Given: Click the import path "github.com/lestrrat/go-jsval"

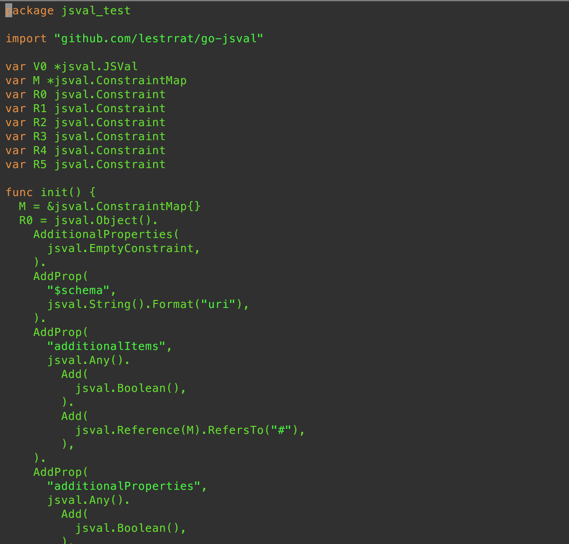Looking at the screenshot, I should click(159, 38).
